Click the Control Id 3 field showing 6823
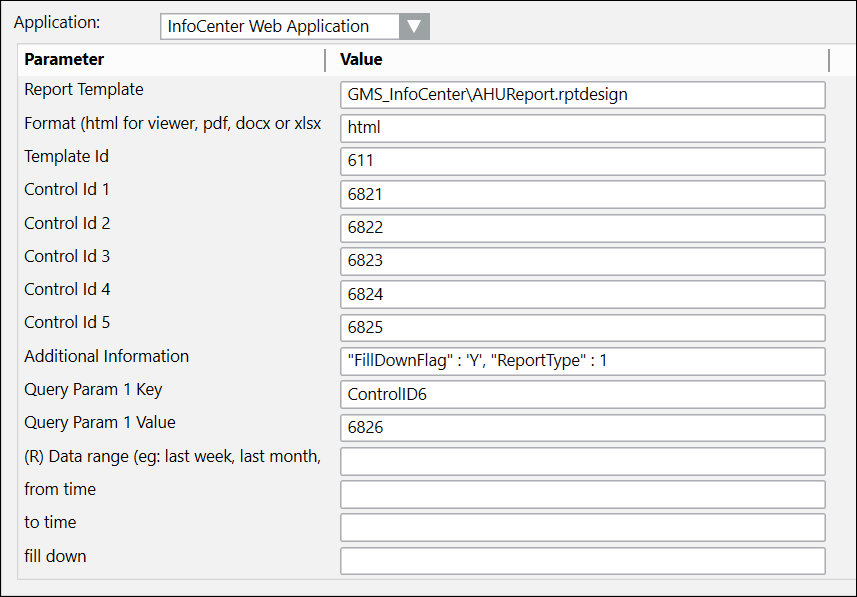Viewport: 857px width, 597px height. tap(582, 261)
